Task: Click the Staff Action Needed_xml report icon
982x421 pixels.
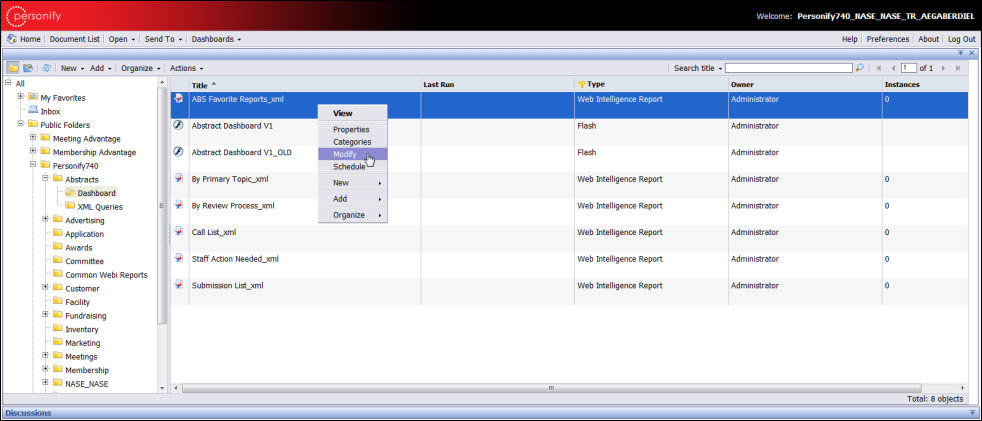Action: pyautogui.click(x=178, y=258)
